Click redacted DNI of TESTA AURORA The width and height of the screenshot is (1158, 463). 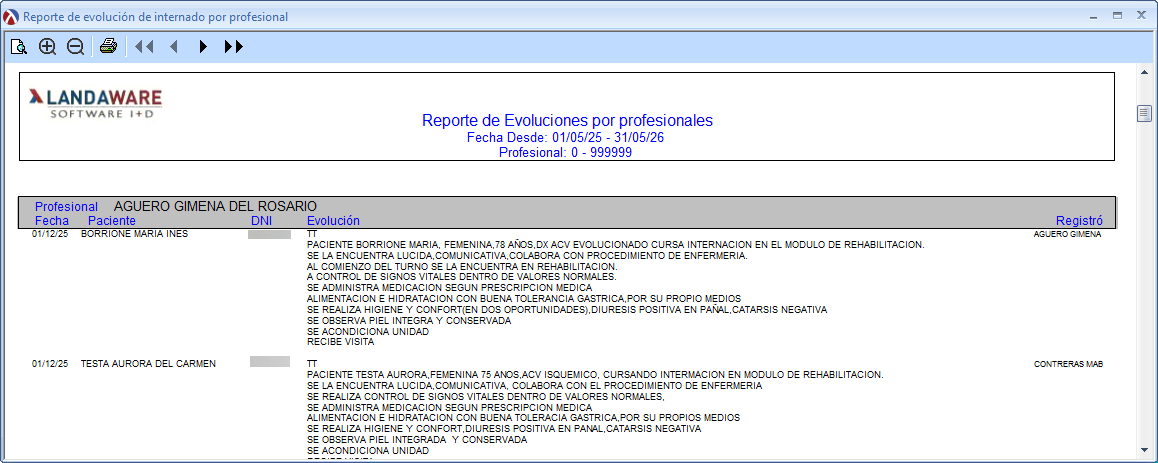click(x=270, y=362)
